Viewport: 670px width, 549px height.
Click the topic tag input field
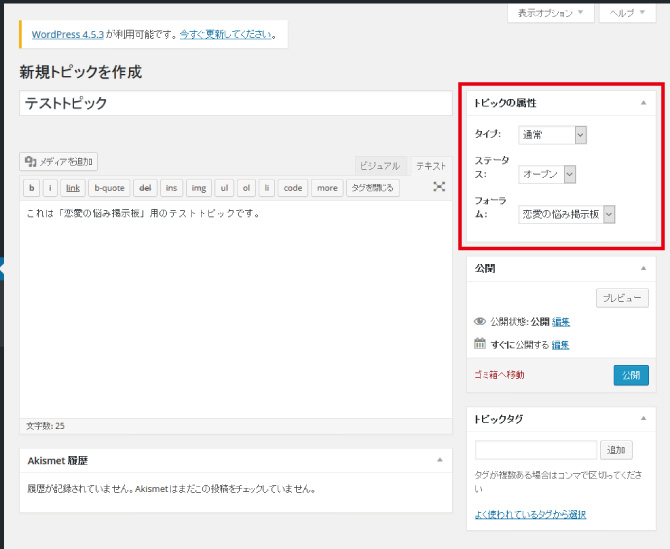[536, 450]
